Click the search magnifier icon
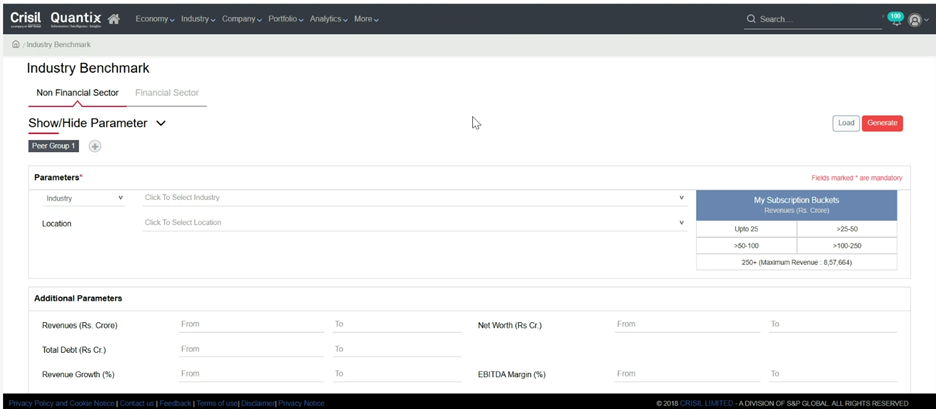The width and height of the screenshot is (936, 409). [x=751, y=19]
